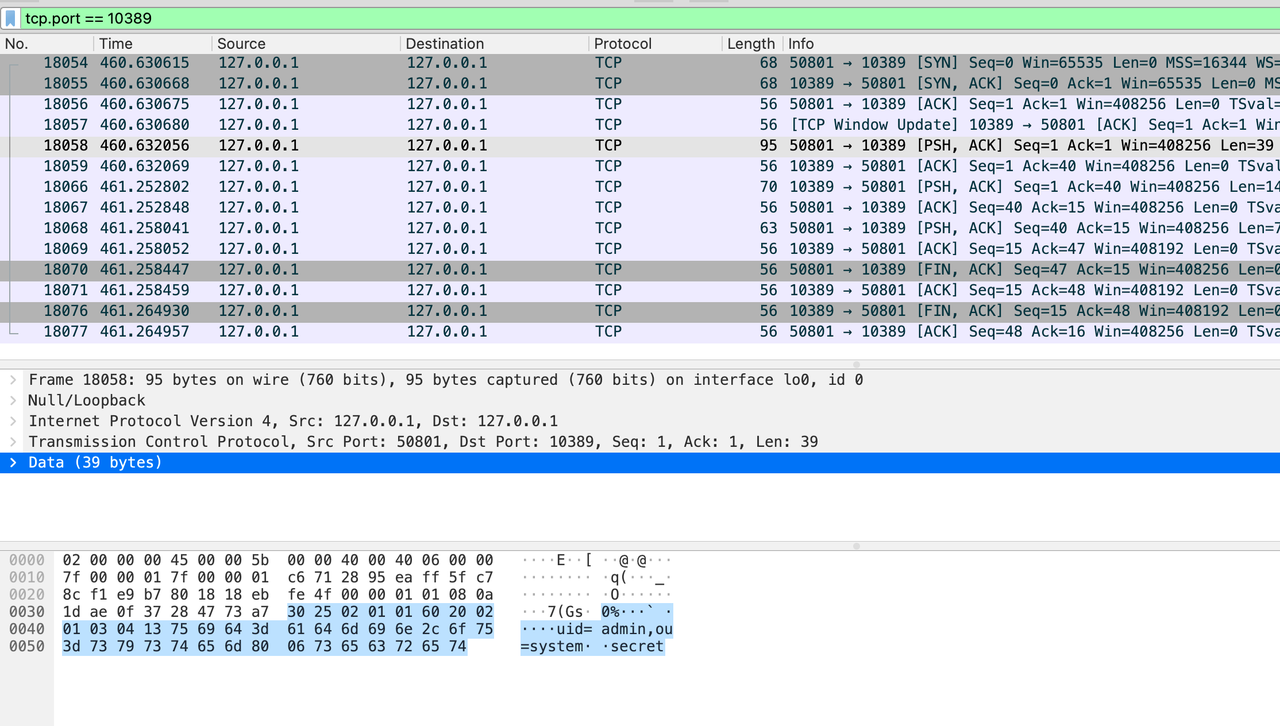This screenshot has height=726, width=1280.
Task: Select packet 18054 SYN row
Action: [640, 63]
